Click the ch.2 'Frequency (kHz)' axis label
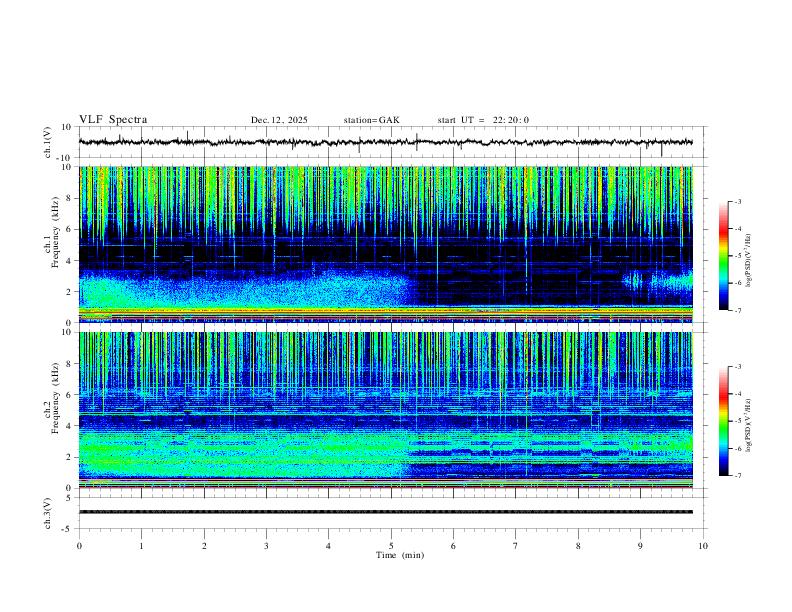 (55, 398)
